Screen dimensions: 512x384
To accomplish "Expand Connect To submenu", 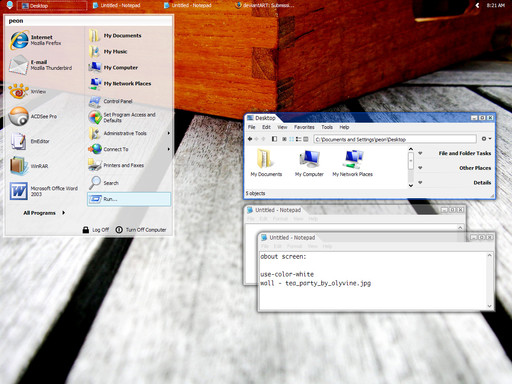I will [x=129, y=149].
